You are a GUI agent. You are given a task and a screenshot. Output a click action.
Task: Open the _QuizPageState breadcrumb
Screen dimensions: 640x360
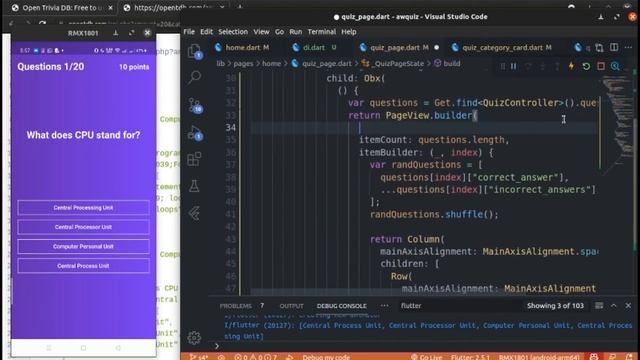(x=393, y=64)
